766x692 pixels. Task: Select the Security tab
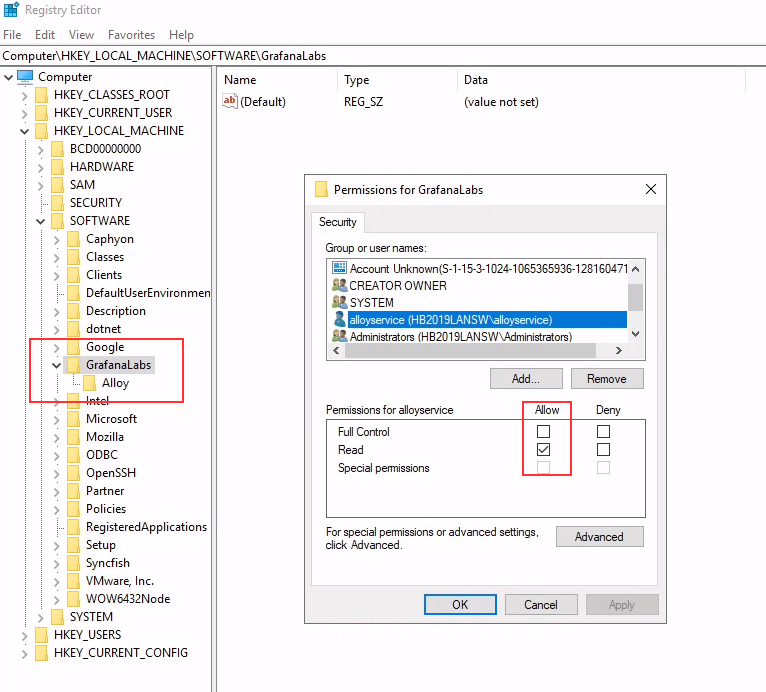point(338,222)
